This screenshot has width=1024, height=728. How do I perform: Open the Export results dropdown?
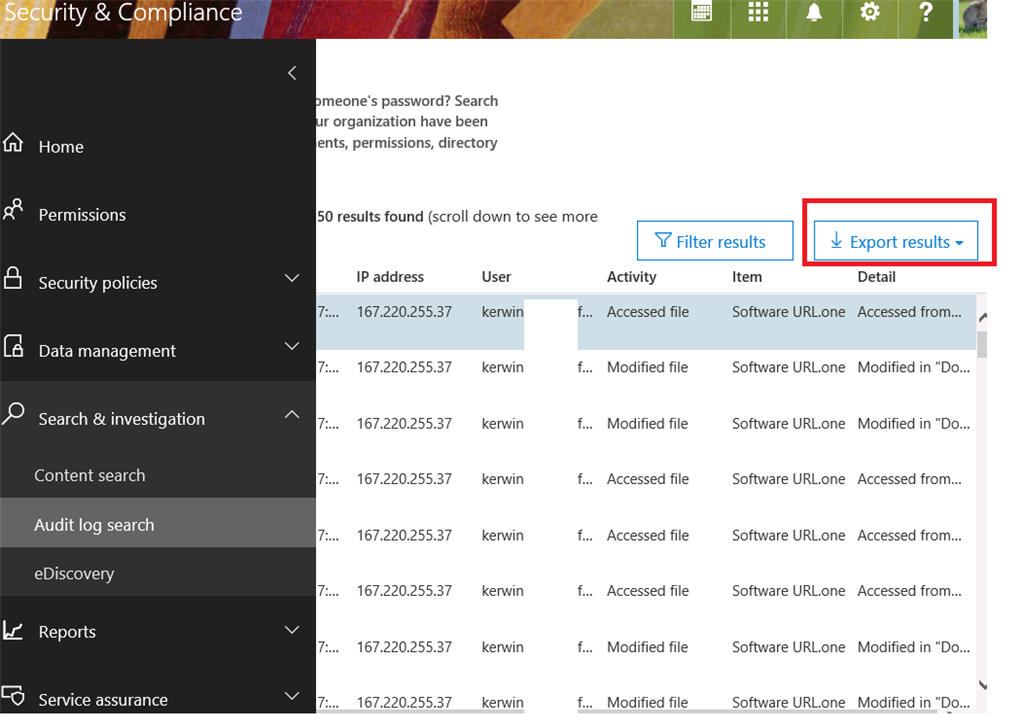tap(896, 241)
